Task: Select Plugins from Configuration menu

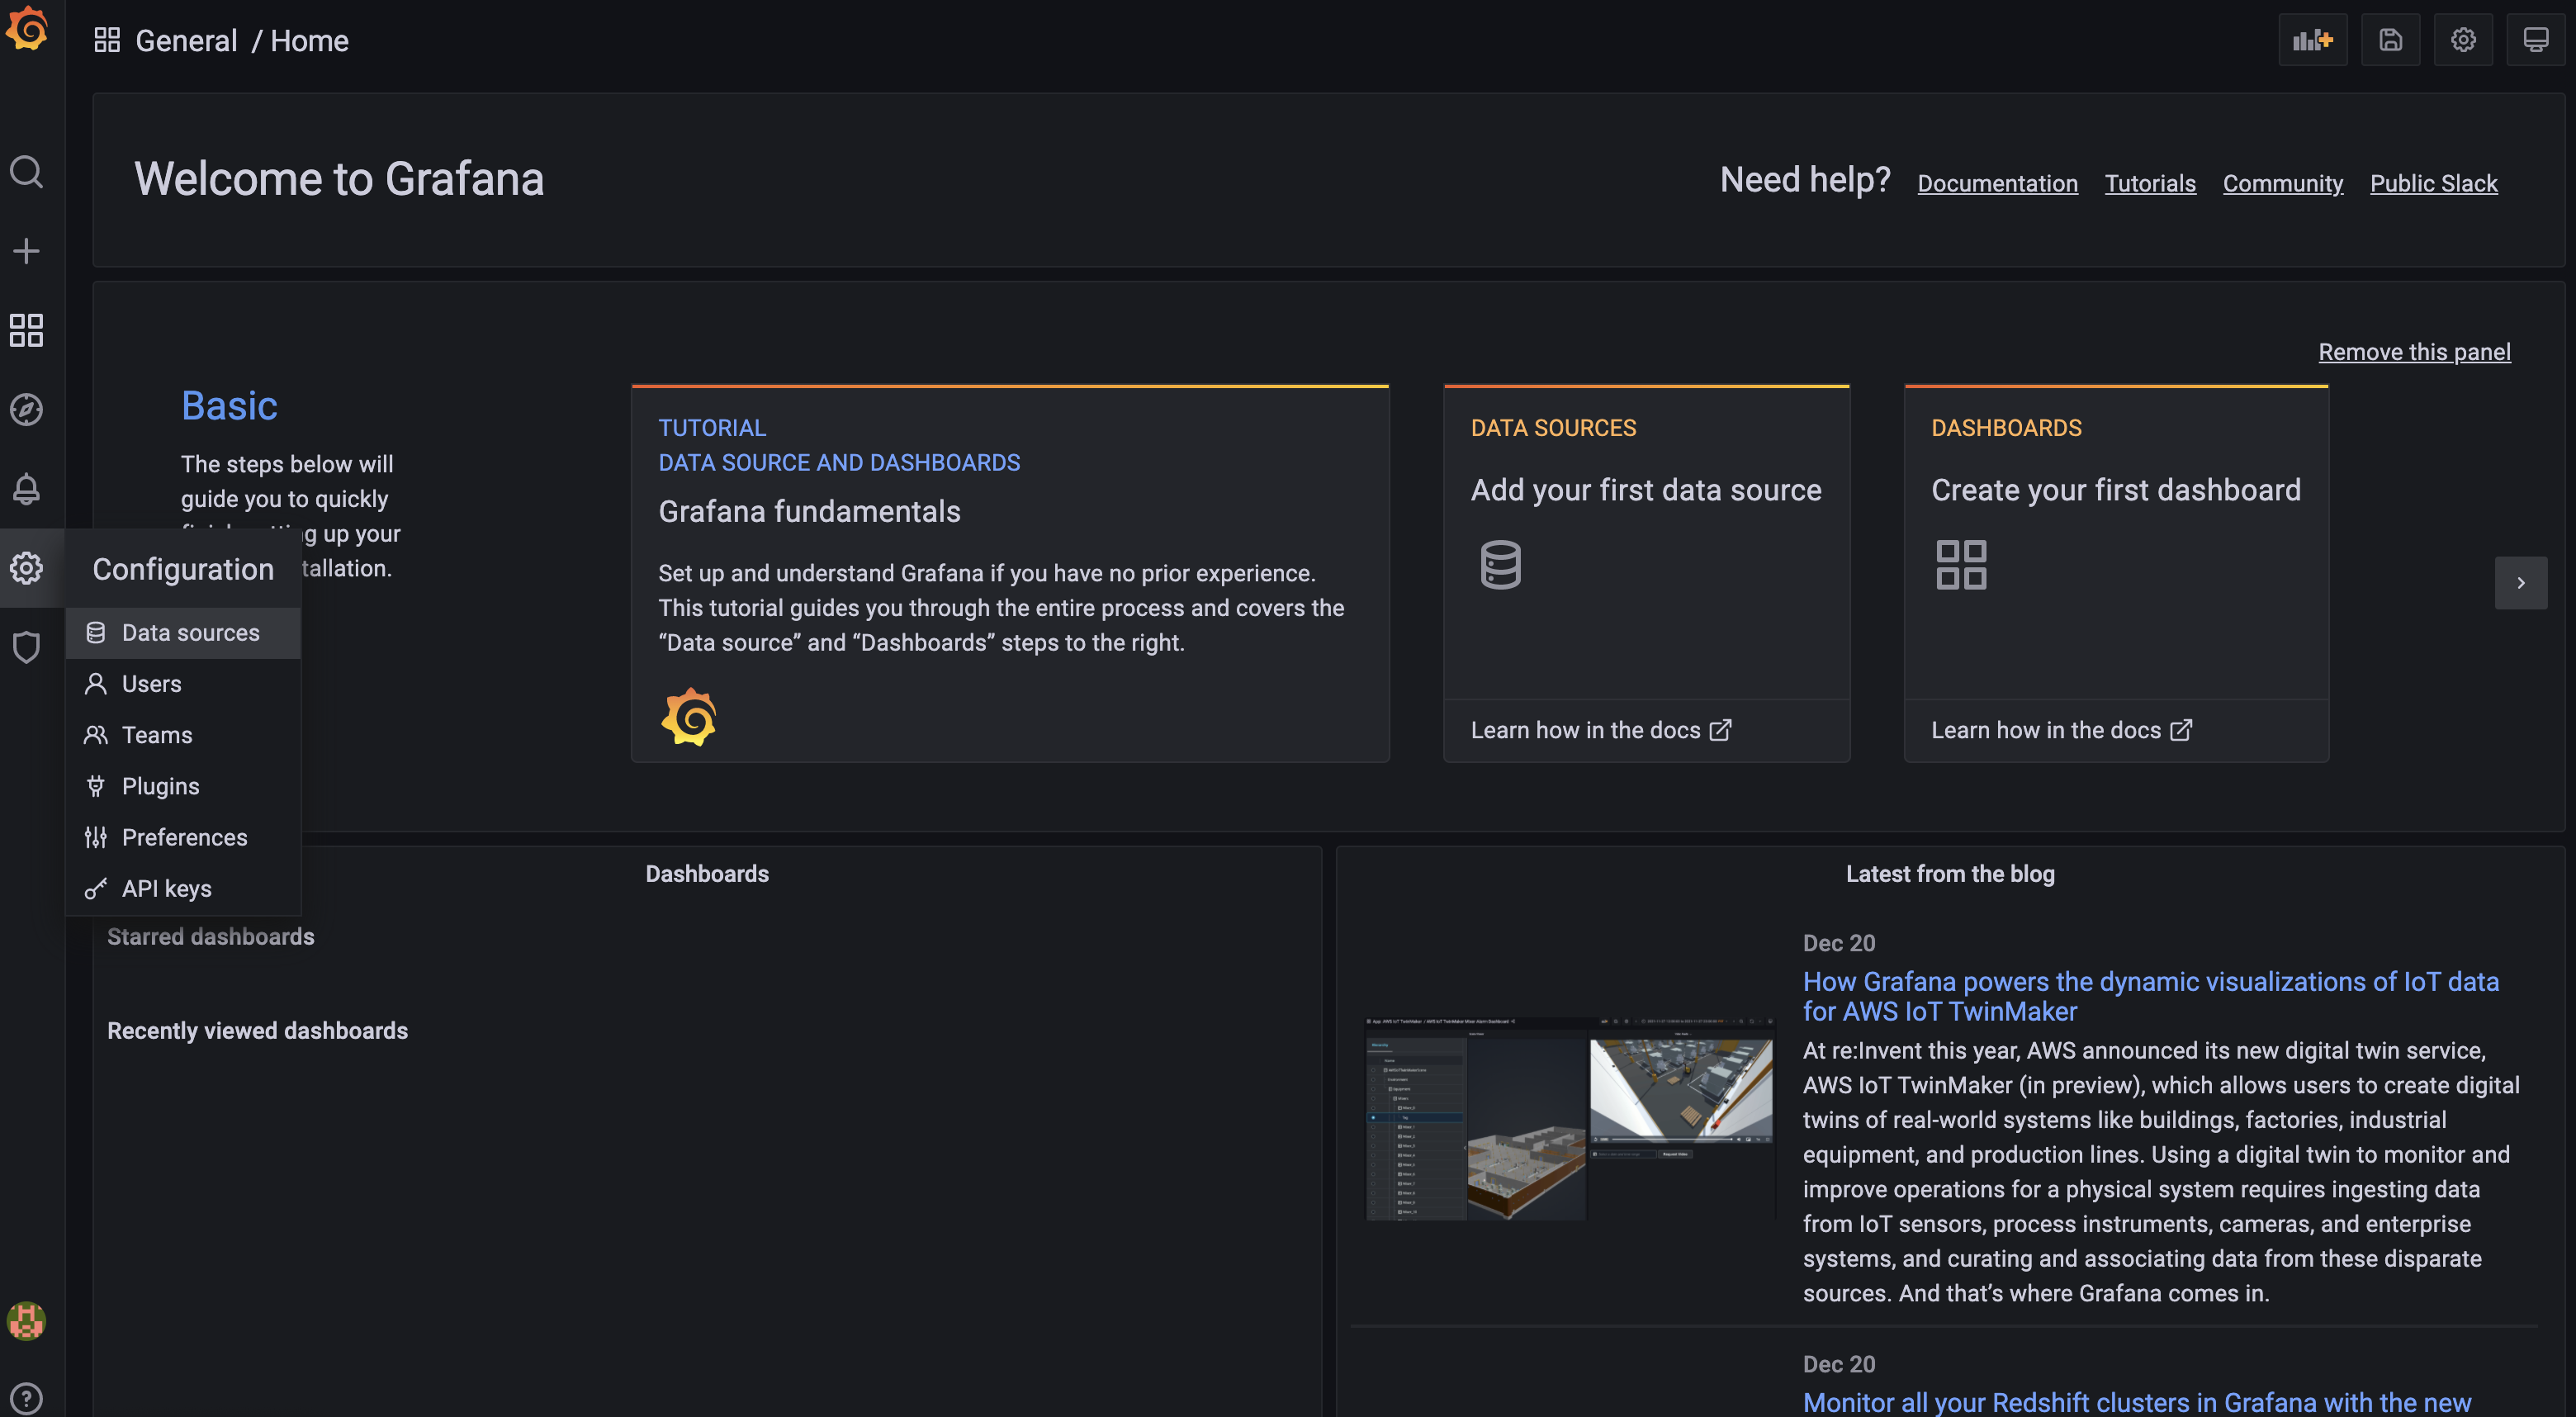Action: [184, 786]
